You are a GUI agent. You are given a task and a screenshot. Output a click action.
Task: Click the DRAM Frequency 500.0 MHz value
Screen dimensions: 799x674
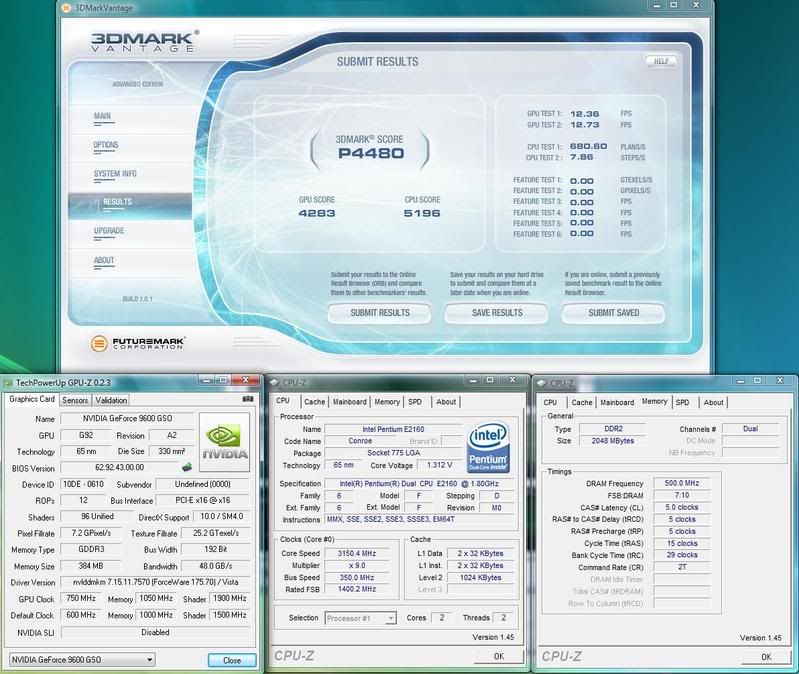coord(682,483)
